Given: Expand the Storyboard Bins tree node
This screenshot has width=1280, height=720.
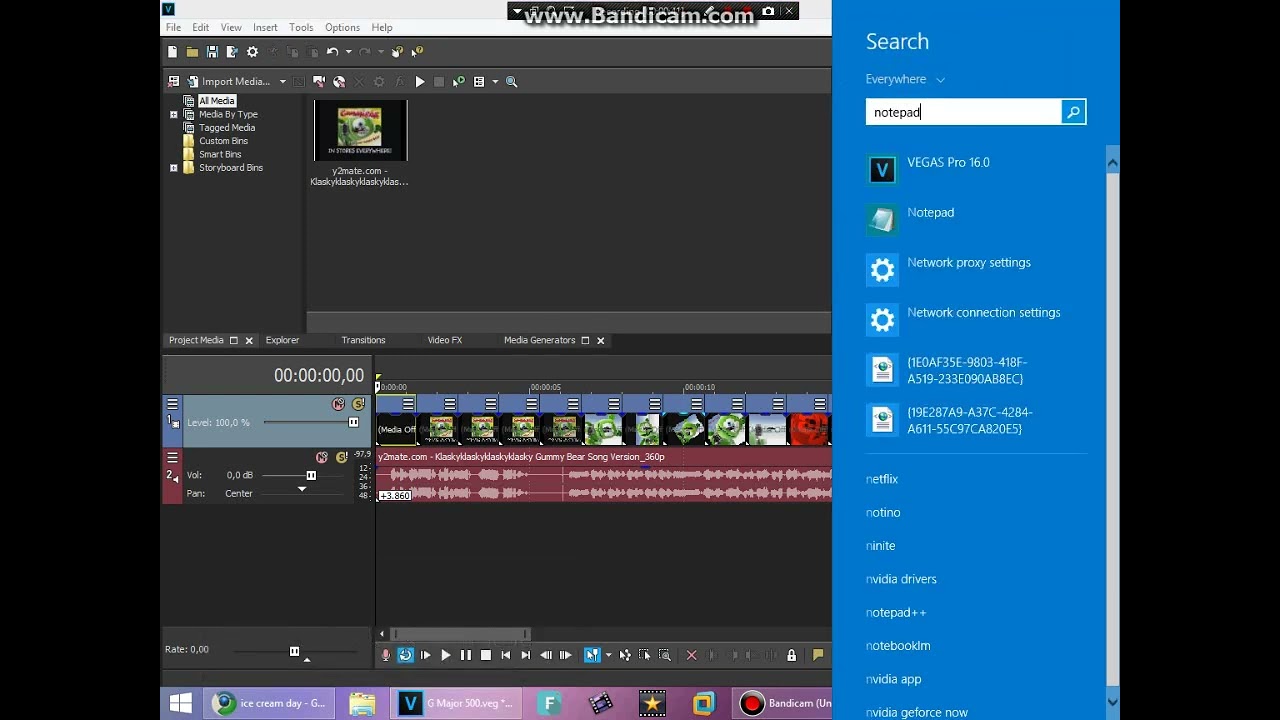Looking at the screenshot, I should tap(174, 168).
